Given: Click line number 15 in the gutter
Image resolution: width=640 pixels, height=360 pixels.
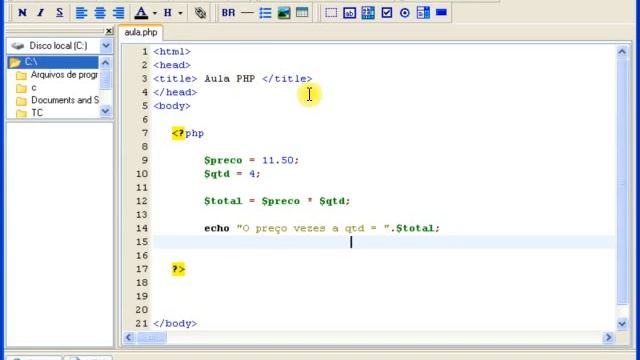Looking at the screenshot, I should click(142, 242).
